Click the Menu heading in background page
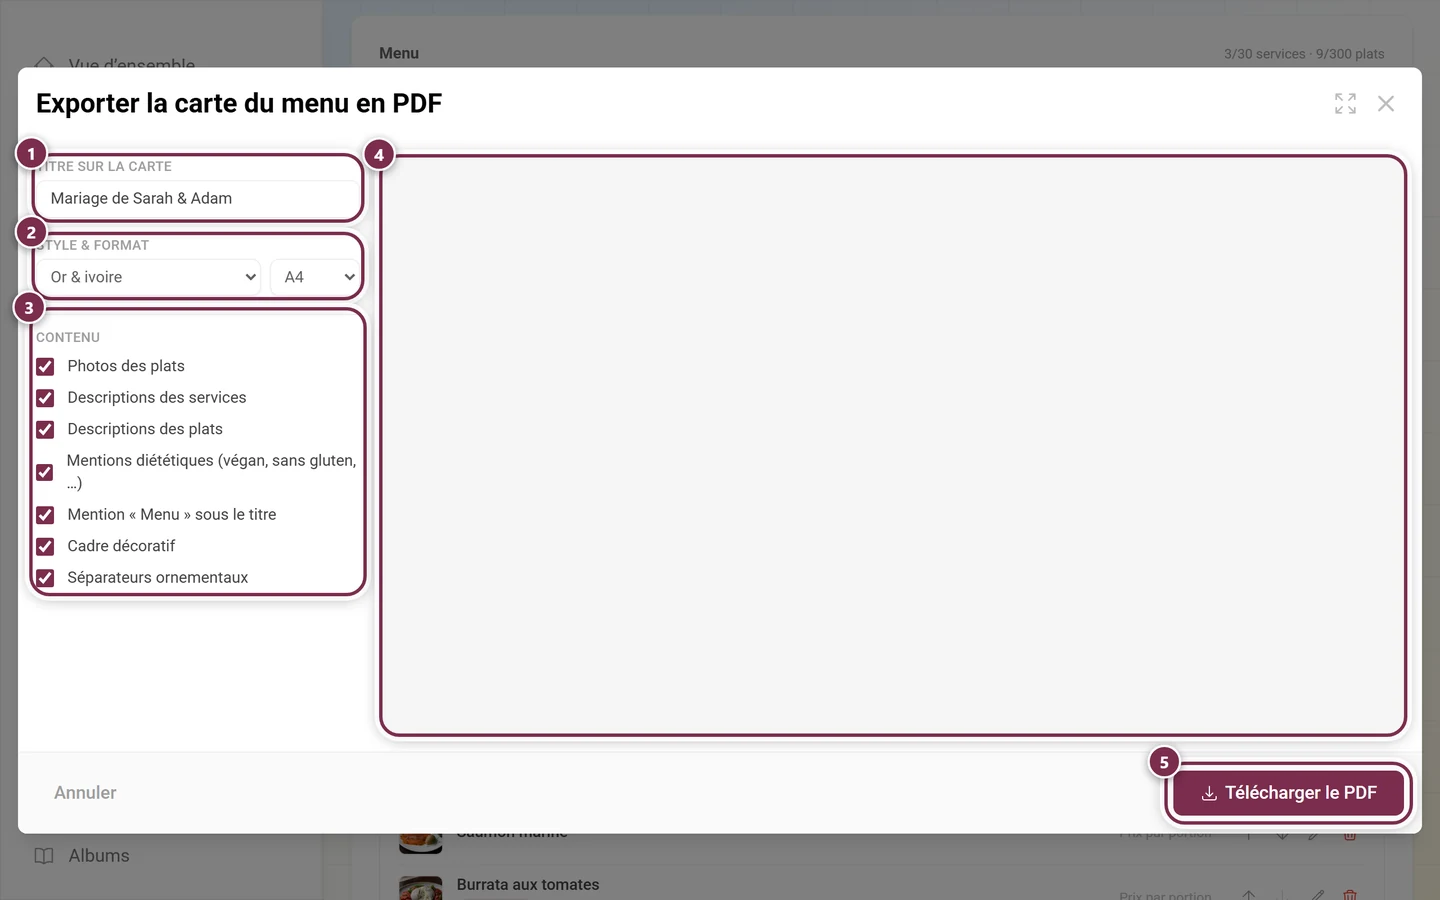Viewport: 1440px width, 900px height. click(399, 54)
